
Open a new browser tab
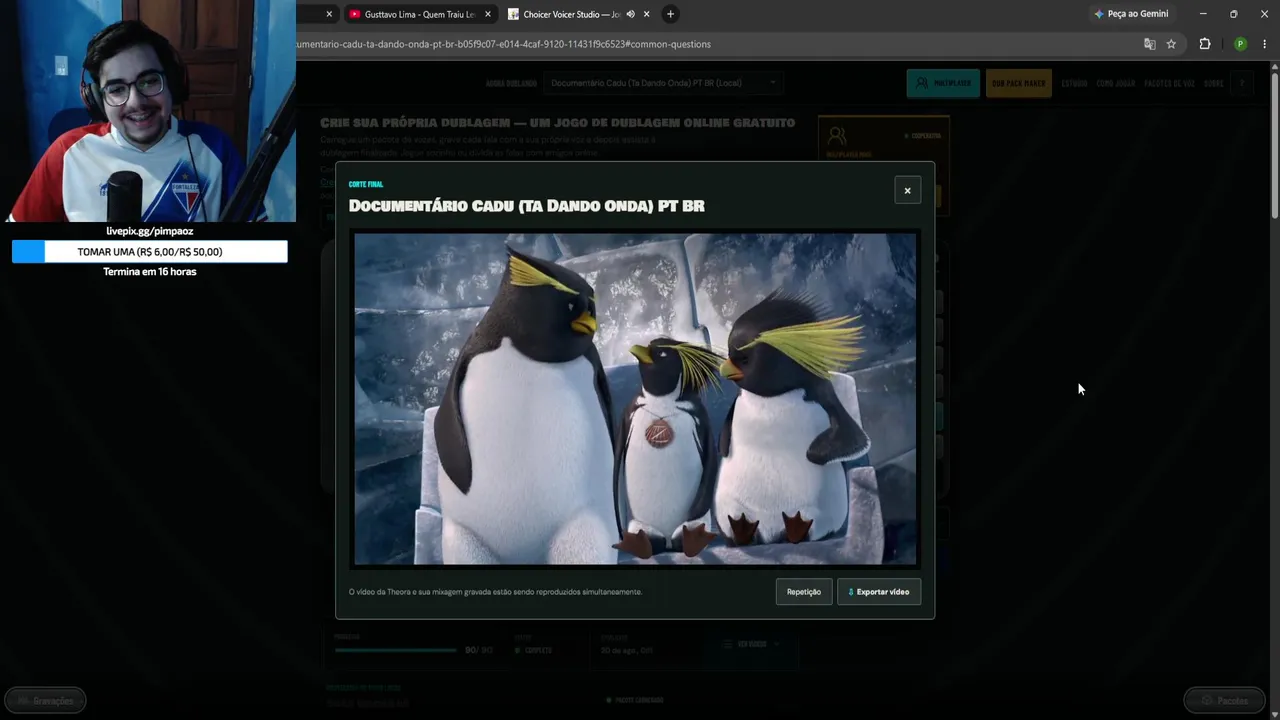point(670,14)
